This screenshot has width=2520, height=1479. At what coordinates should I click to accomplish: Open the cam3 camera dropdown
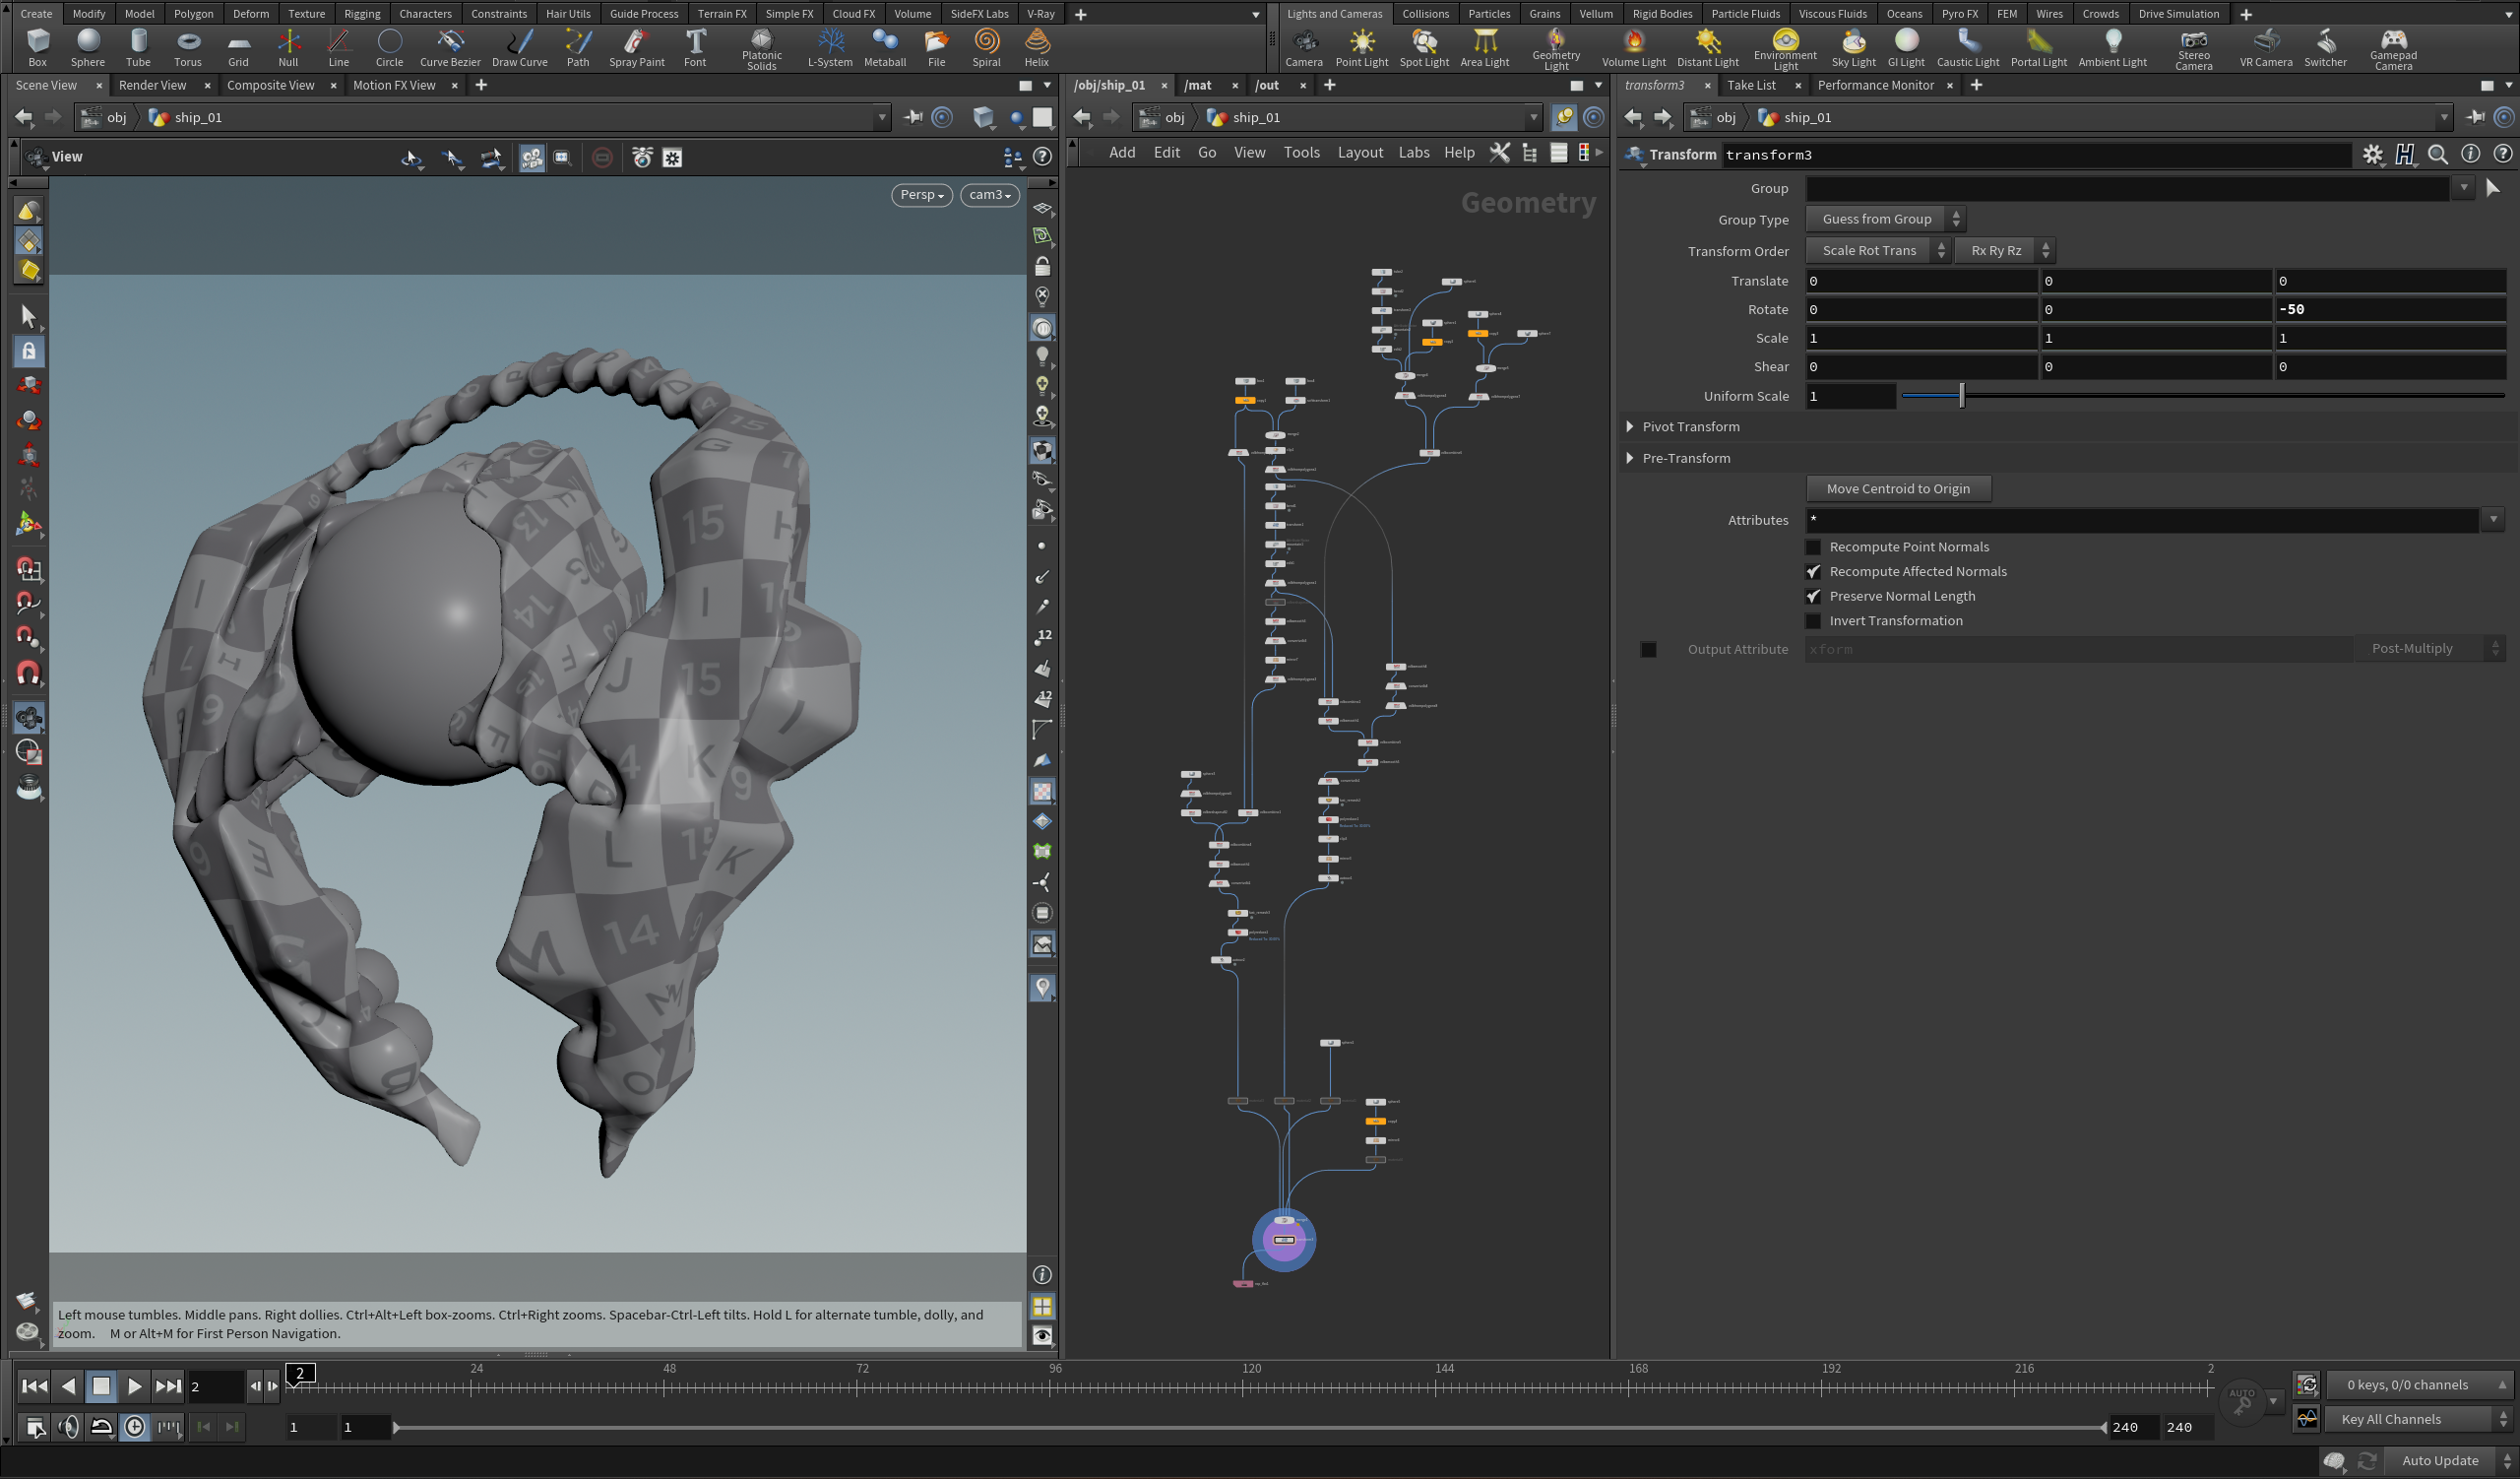[988, 195]
